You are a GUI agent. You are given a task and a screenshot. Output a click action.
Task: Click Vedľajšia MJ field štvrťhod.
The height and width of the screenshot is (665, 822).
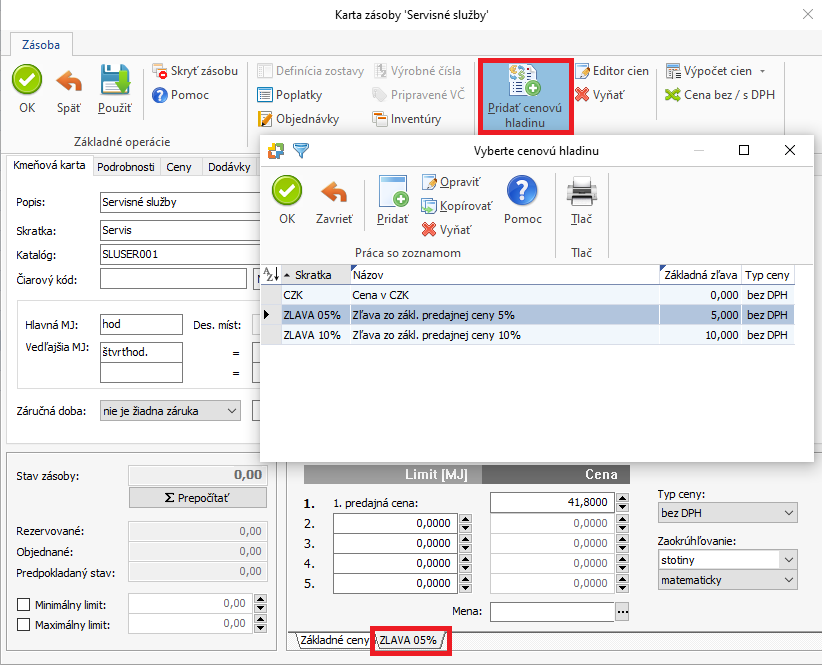click(x=141, y=352)
